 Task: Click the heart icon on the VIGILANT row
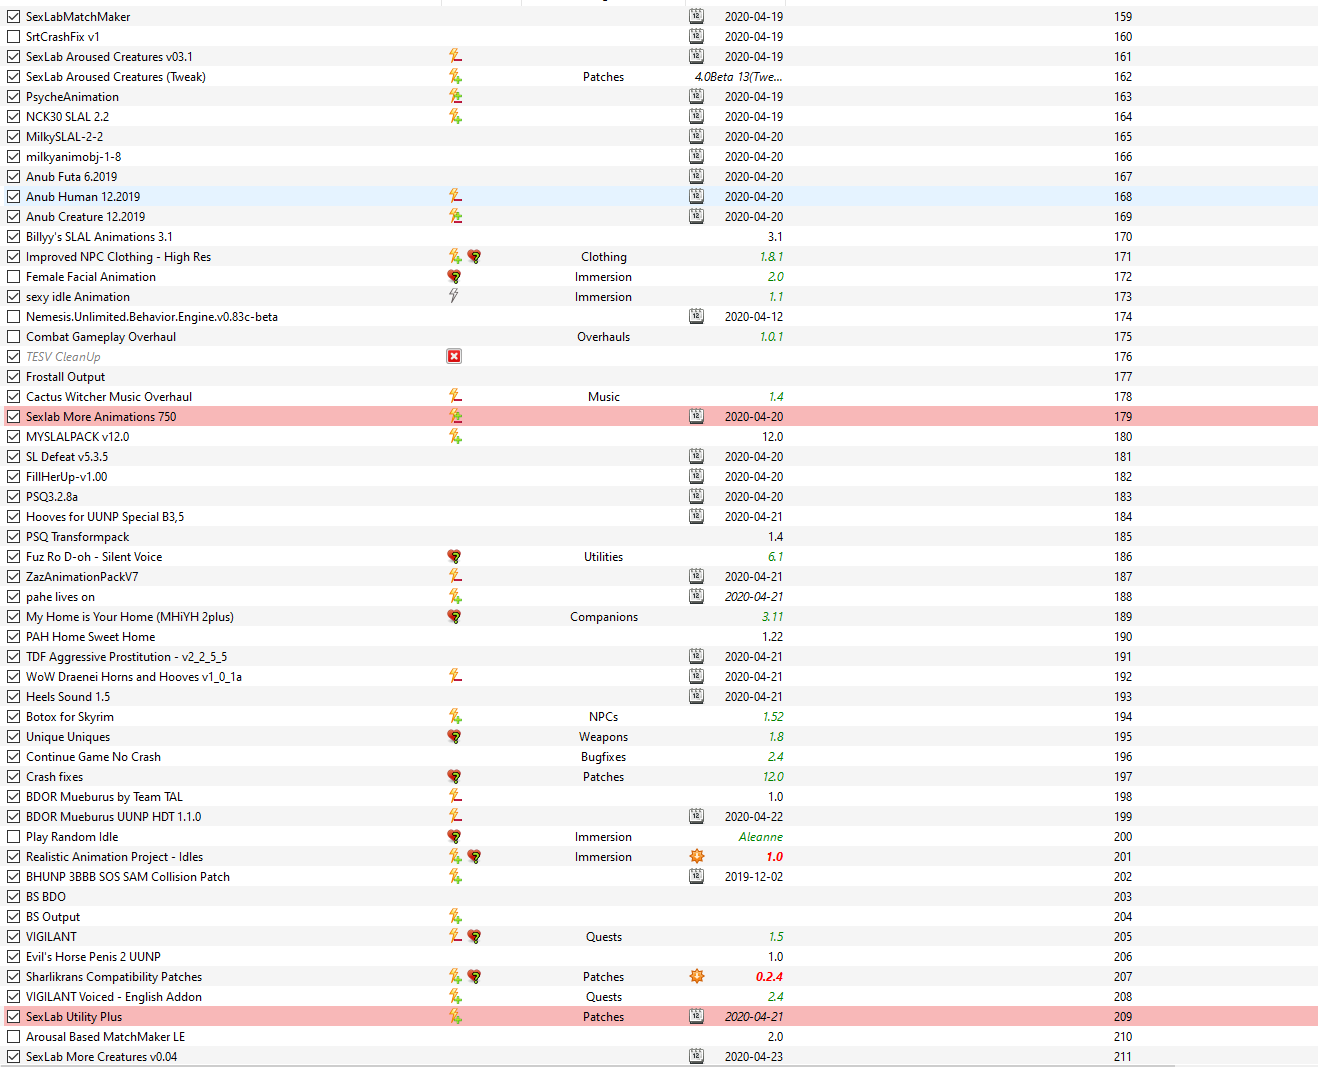pos(474,937)
